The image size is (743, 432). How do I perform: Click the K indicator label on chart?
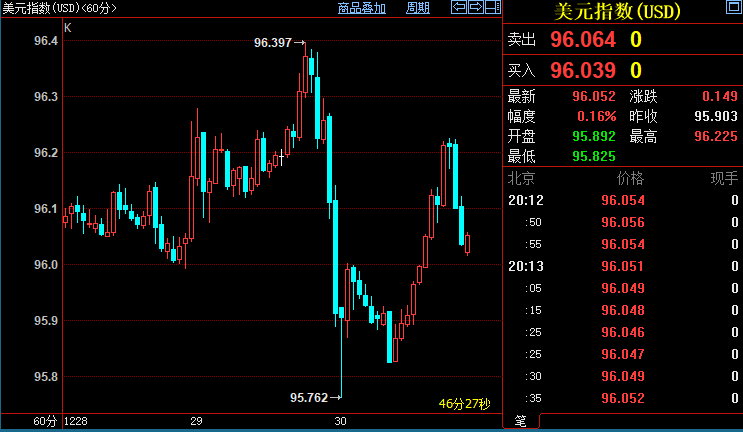click(68, 28)
